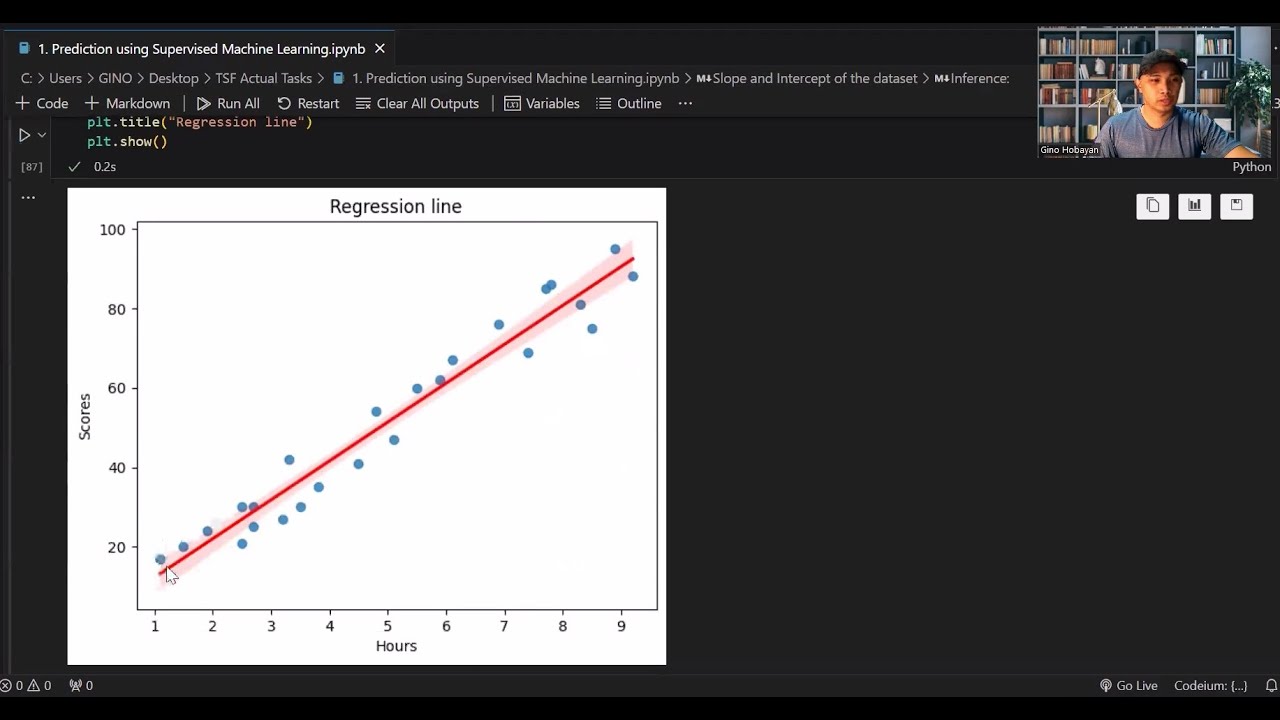Image resolution: width=1280 pixels, height=720 pixels.
Task: Open the Users breadcrumb segment
Action: (65, 78)
